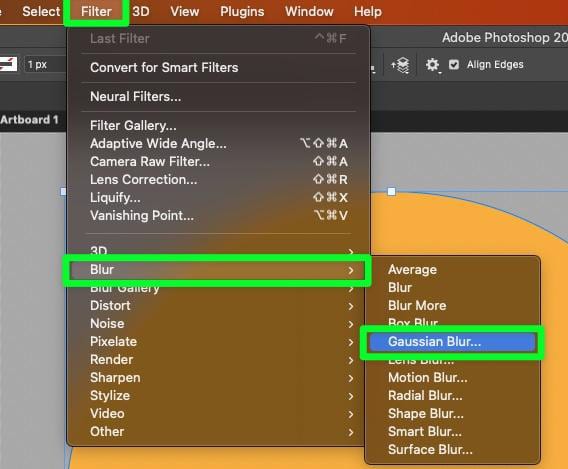Open the 3D menu in menu bar
Viewport: 568px width, 469px height.
tap(141, 12)
